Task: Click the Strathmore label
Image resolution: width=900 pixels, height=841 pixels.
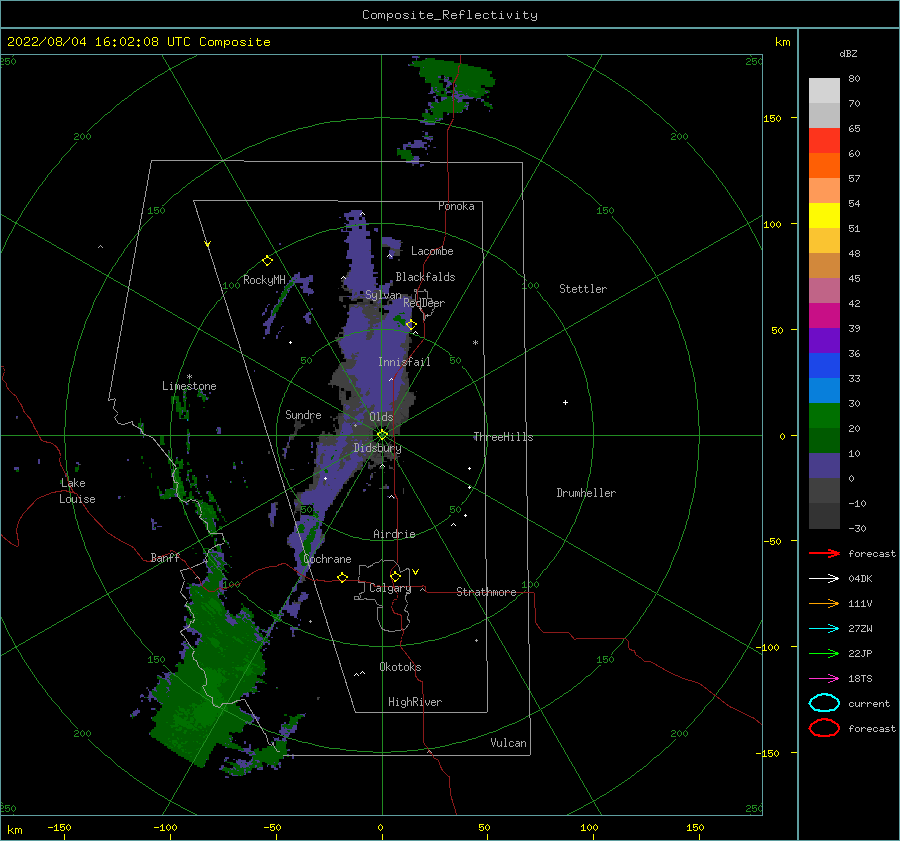Action: coord(486,592)
